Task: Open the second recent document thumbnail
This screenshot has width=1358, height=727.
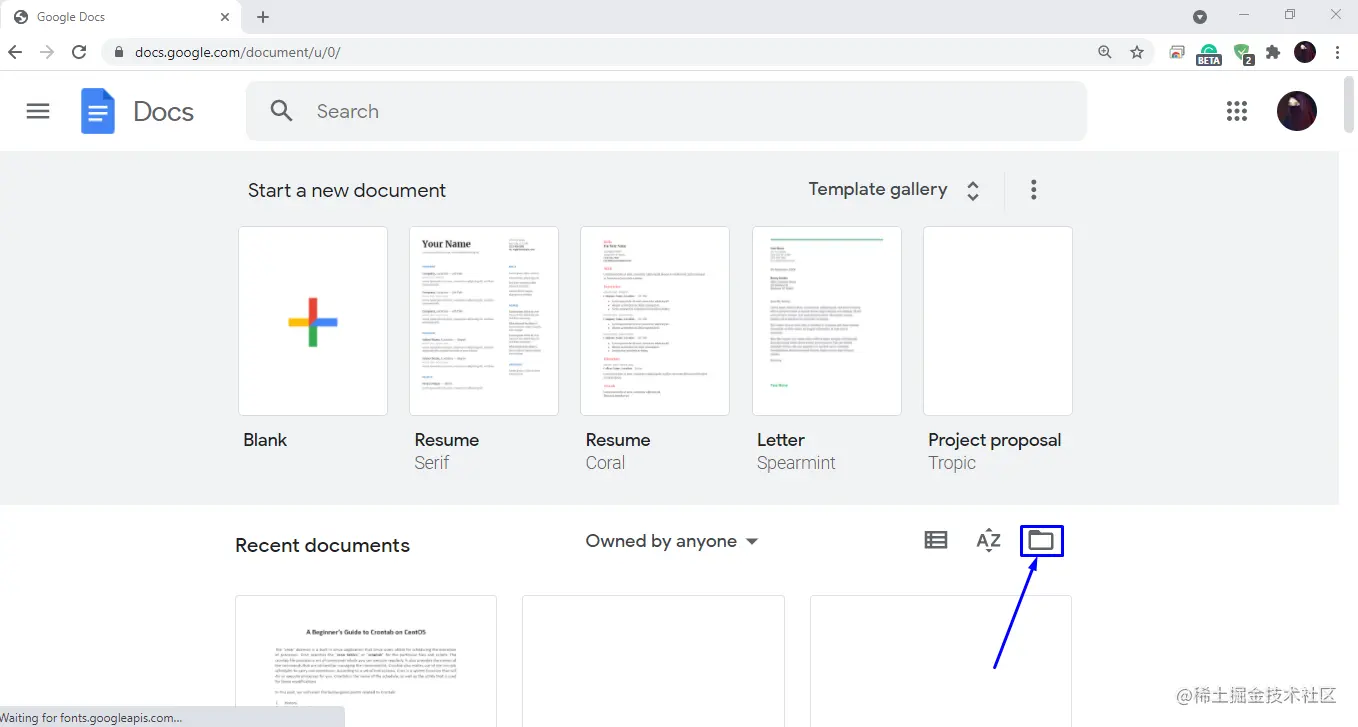Action: pos(653,661)
